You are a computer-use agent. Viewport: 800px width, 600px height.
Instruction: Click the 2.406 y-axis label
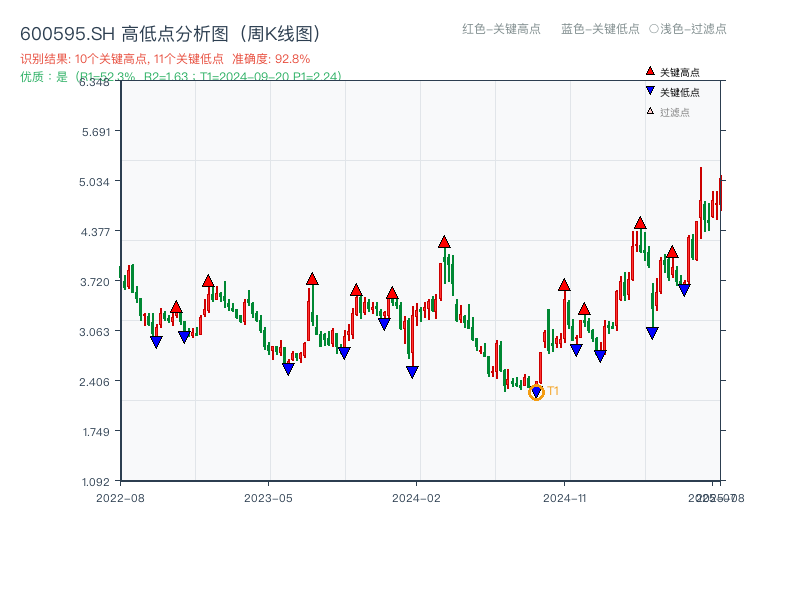click(94, 382)
